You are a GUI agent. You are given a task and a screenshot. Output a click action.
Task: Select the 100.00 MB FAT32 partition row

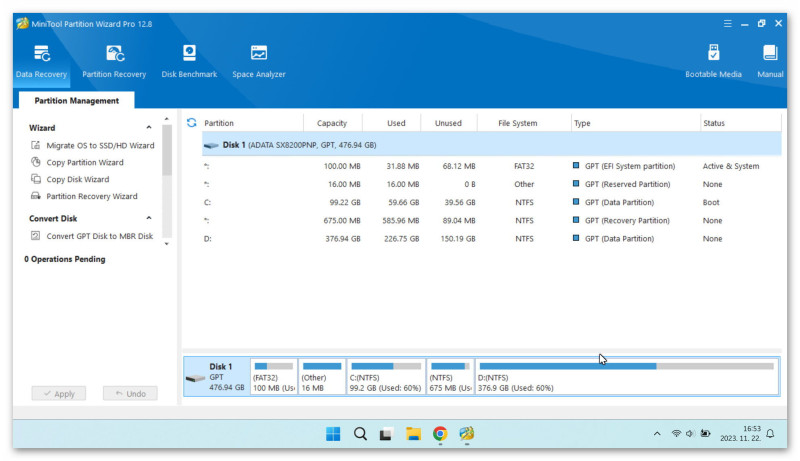coord(491,166)
